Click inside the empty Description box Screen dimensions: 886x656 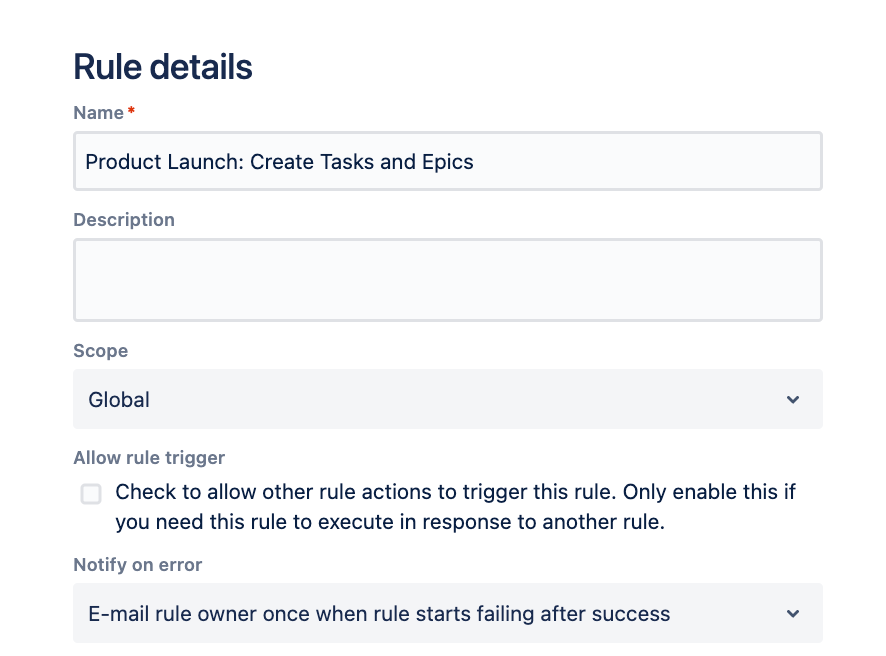(x=447, y=280)
